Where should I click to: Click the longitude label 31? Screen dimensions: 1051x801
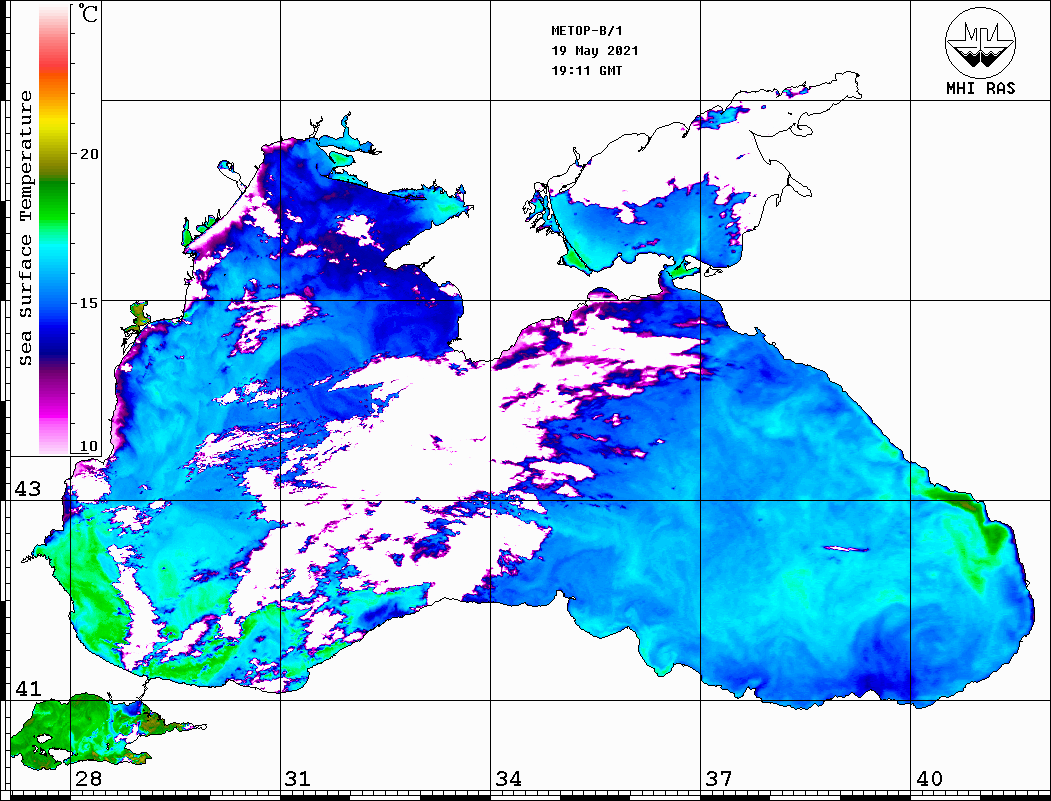(297, 779)
